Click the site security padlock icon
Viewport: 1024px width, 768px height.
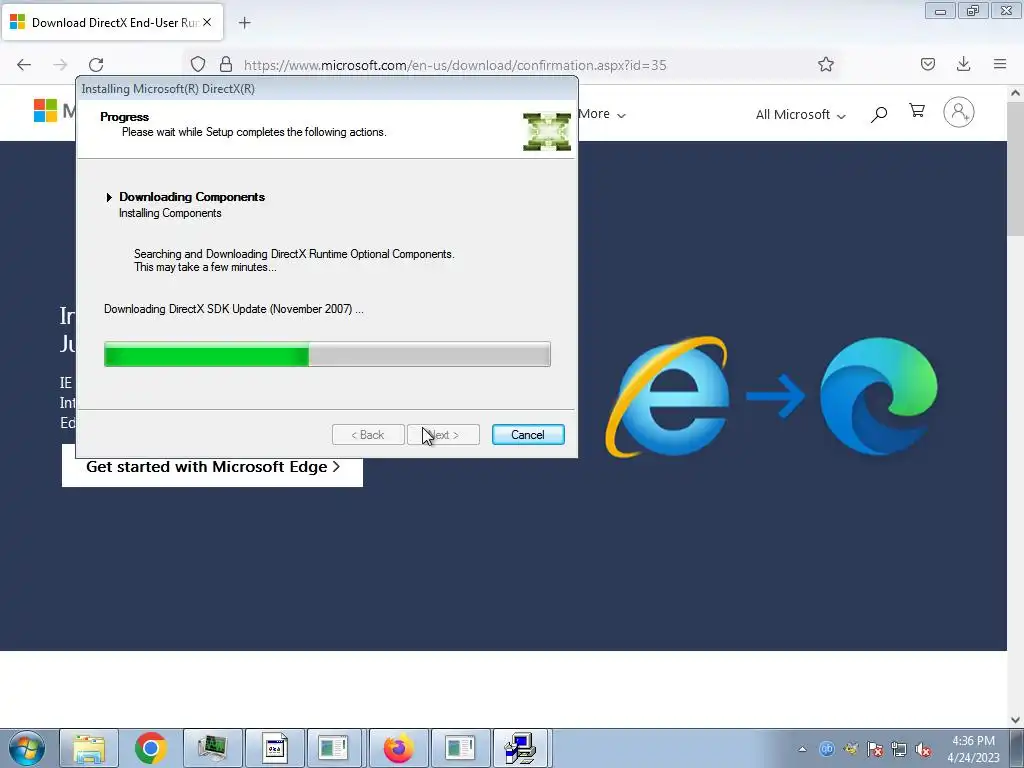[226, 64]
